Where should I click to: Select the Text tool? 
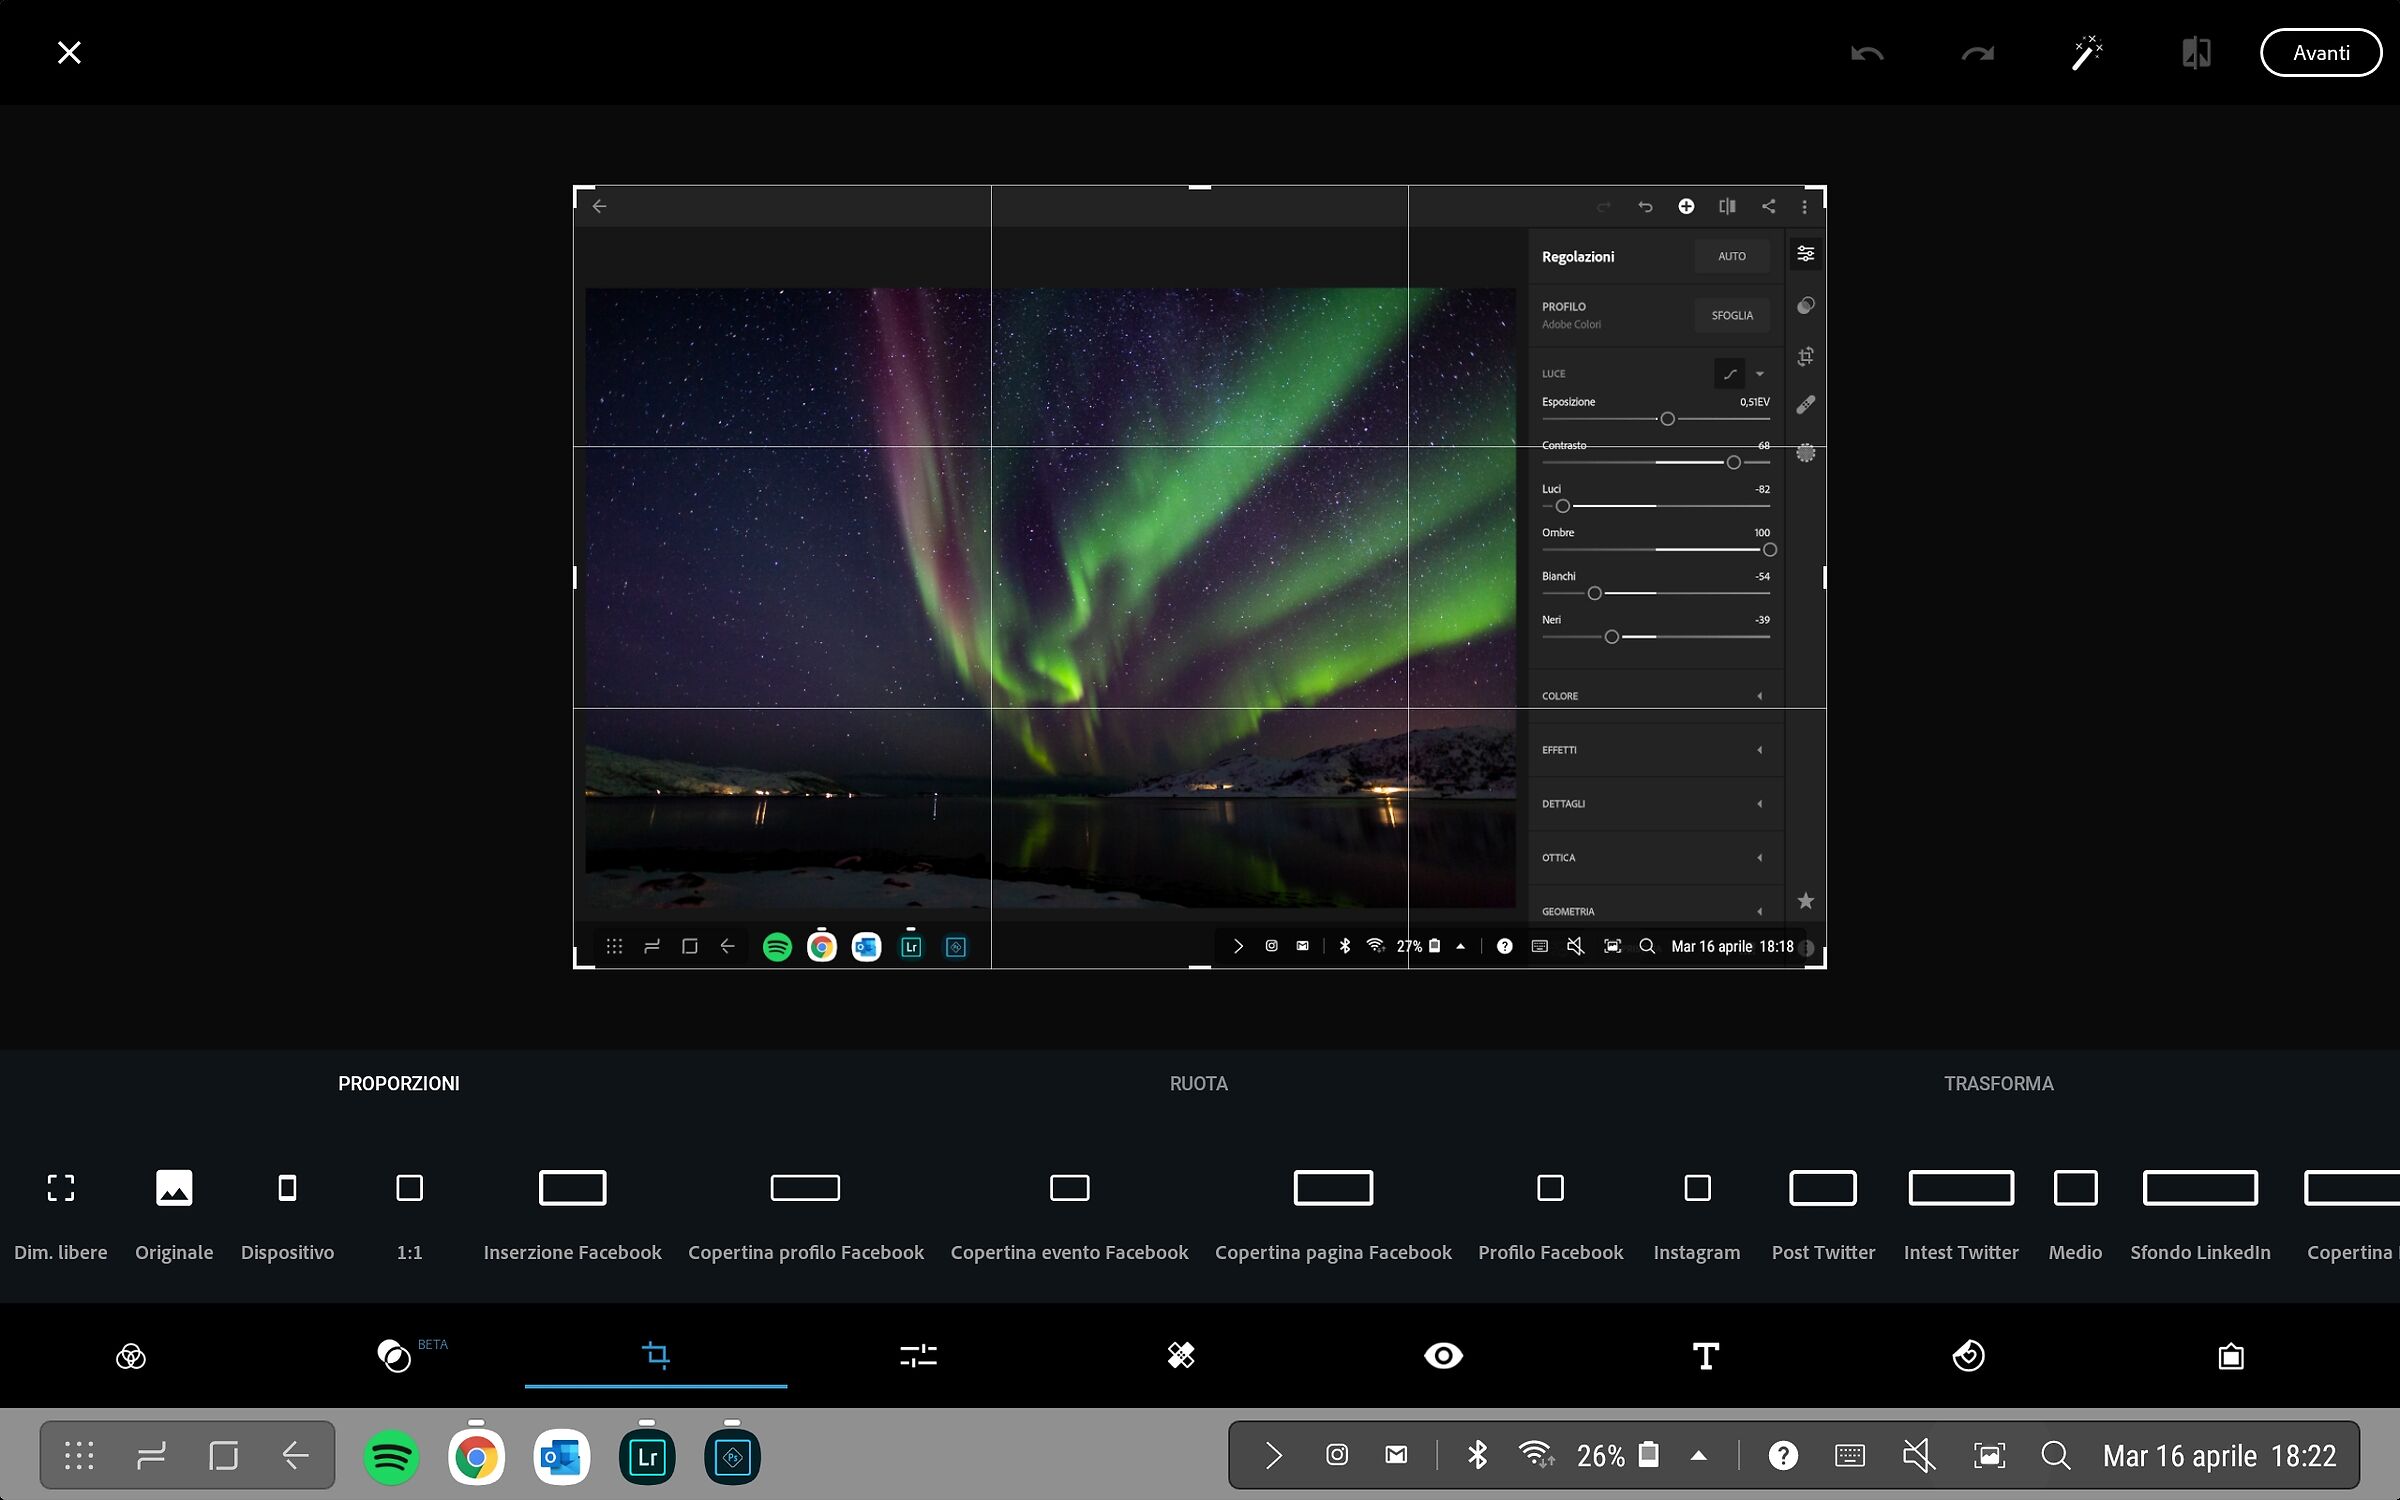(x=1705, y=1356)
